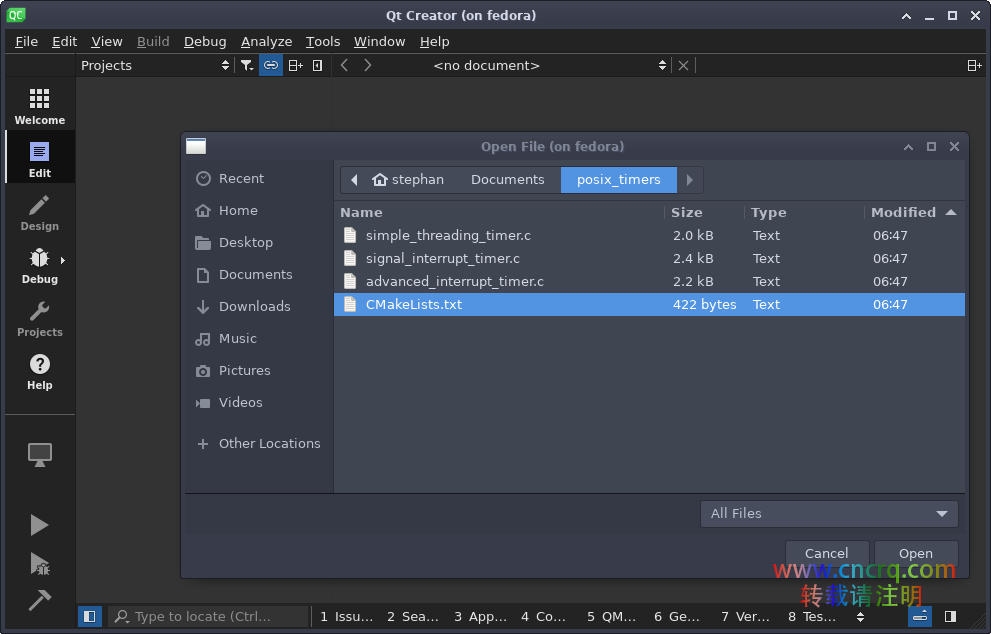Select signal_interrupt_timer.c file
The height and width of the screenshot is (634, 991).
649,259
